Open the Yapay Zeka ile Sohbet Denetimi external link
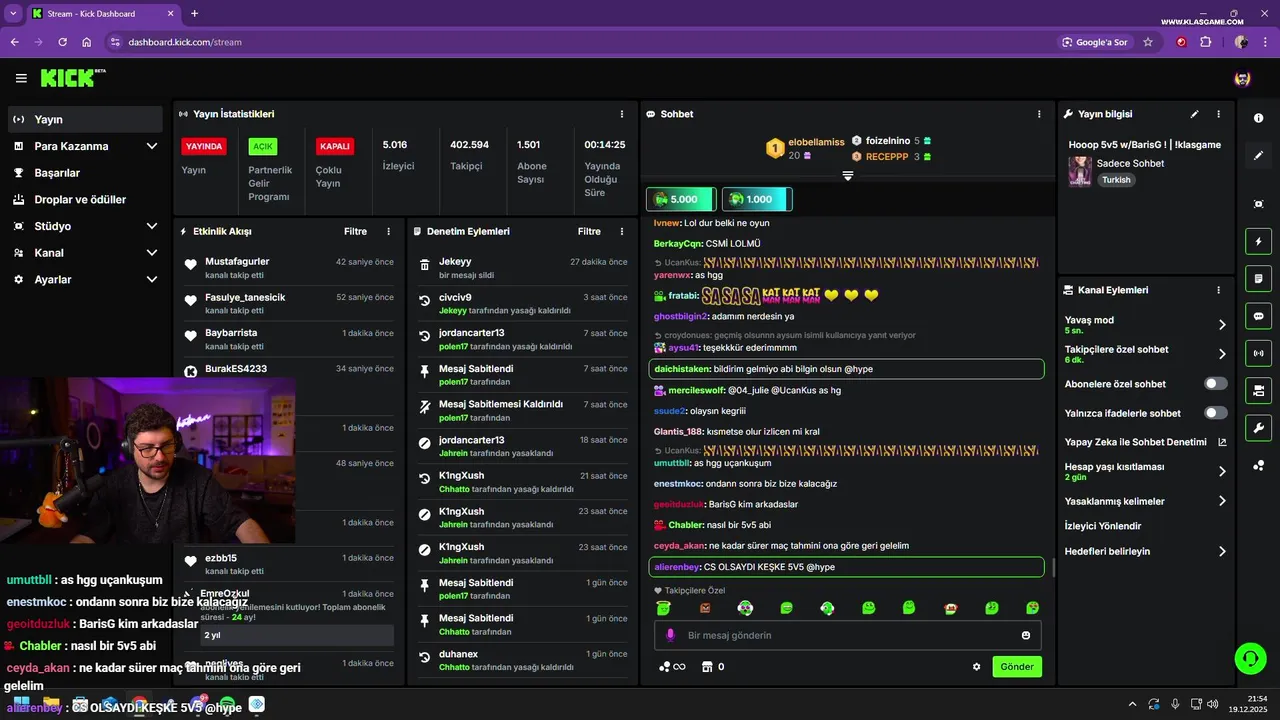The width and height of the screenshot is (1280, 720). pos(1222,442)
